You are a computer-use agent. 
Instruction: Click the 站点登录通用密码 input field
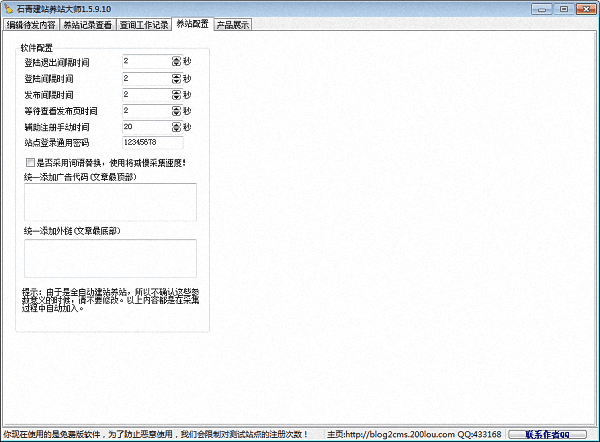coord(152,143)
